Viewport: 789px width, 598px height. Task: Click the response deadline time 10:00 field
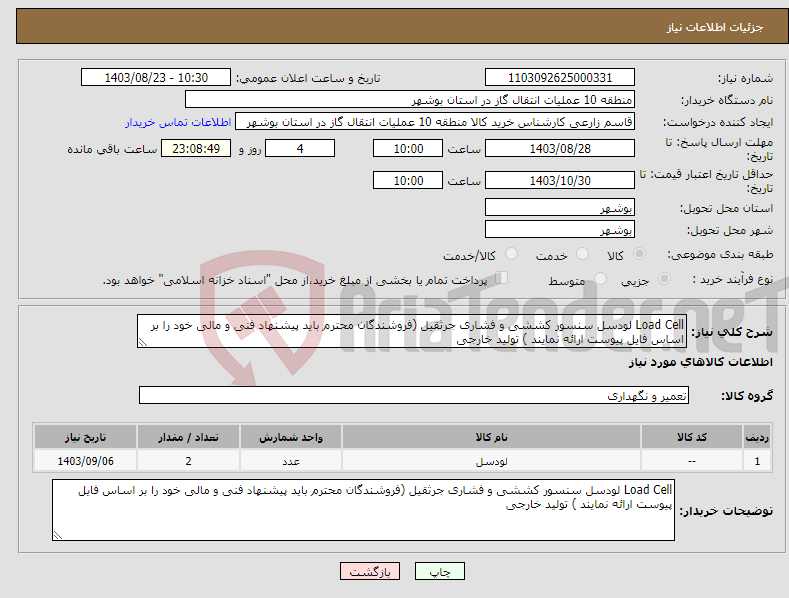click(408, 148)
